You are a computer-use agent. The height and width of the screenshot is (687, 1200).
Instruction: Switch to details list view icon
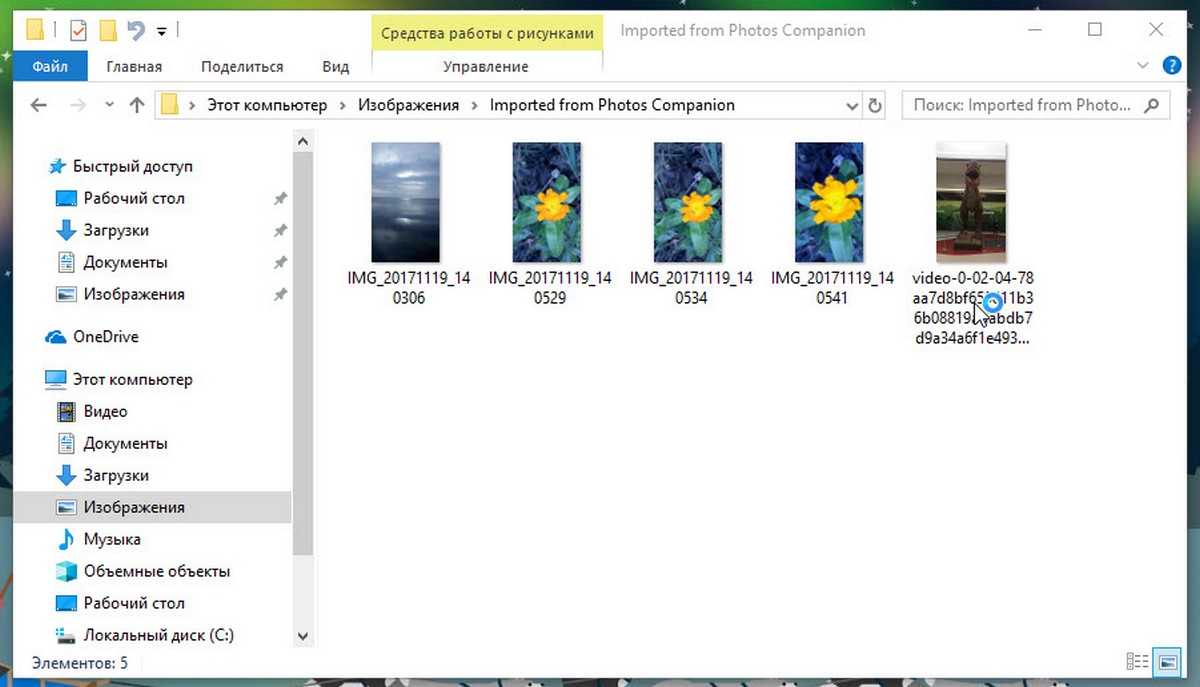[x=1137, y=662]
